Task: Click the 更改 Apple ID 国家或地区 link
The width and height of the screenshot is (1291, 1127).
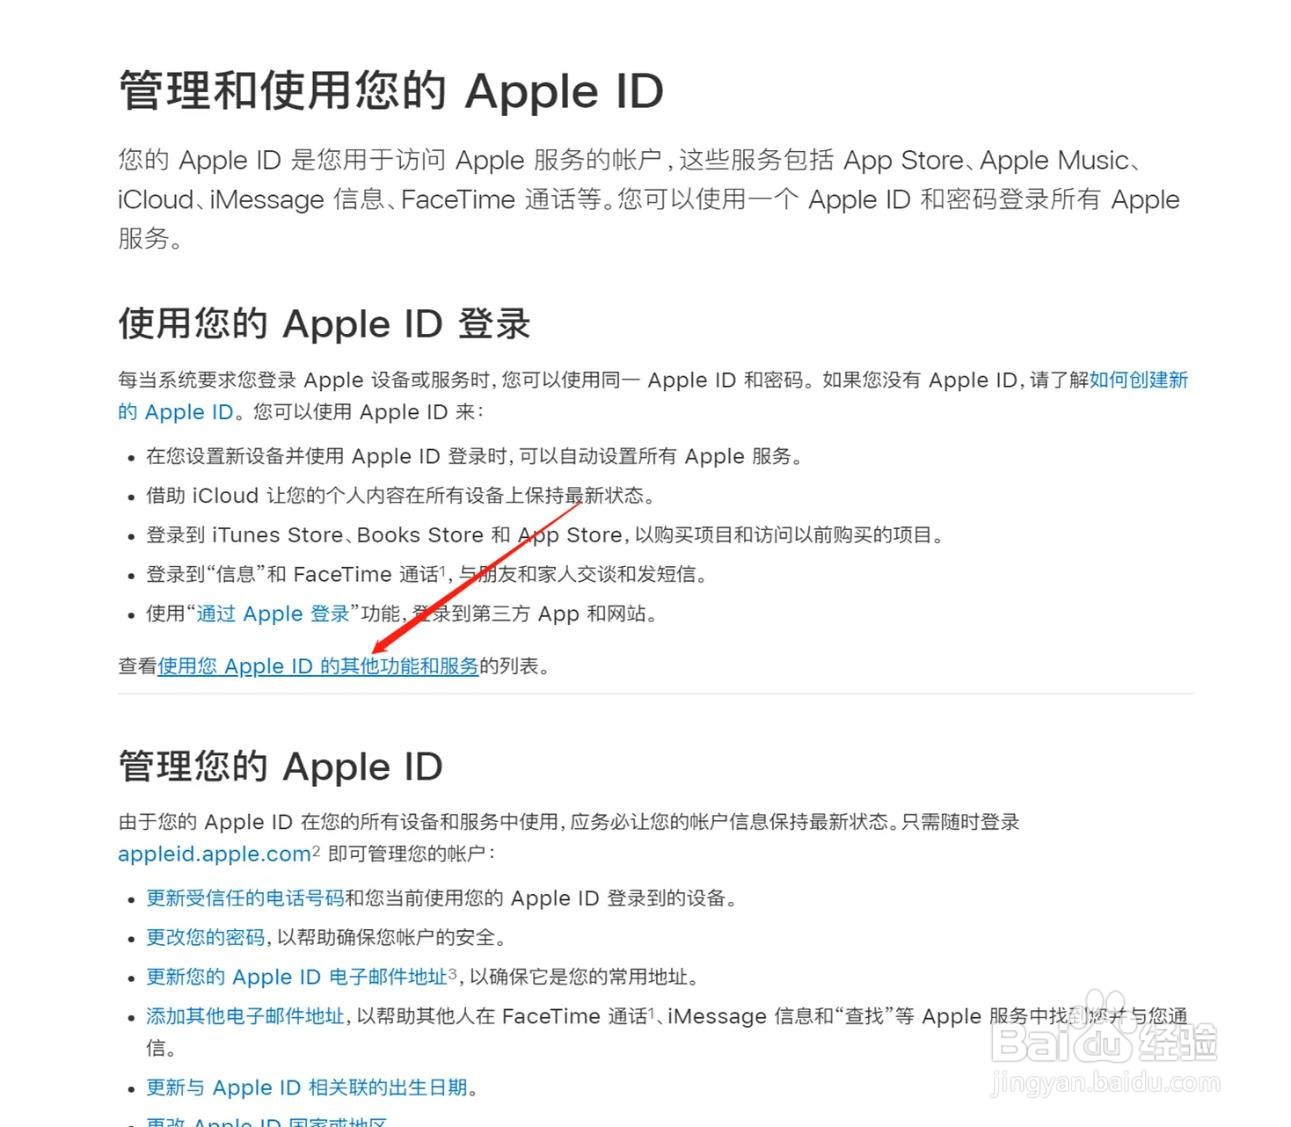Action: coord(267,1122)
